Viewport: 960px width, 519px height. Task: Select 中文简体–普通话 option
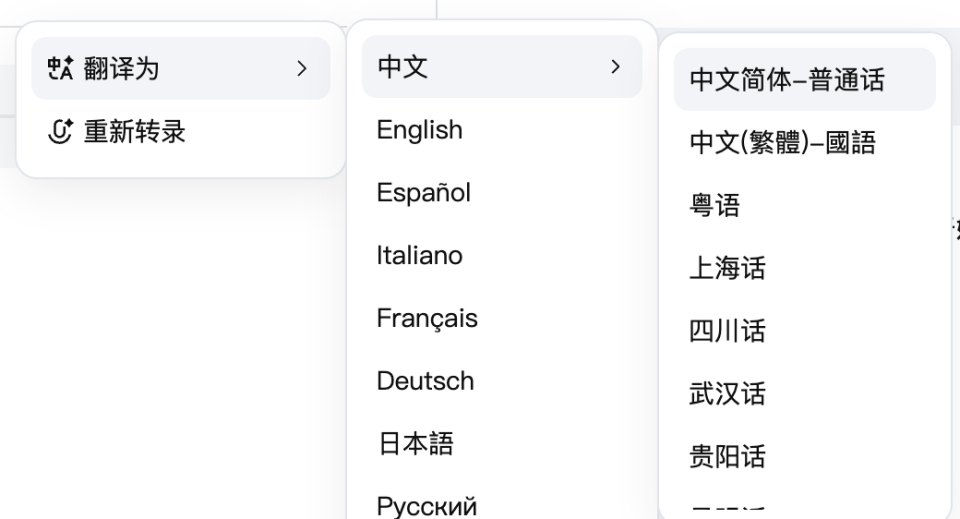pyautogui.click(x=804, y=80)
